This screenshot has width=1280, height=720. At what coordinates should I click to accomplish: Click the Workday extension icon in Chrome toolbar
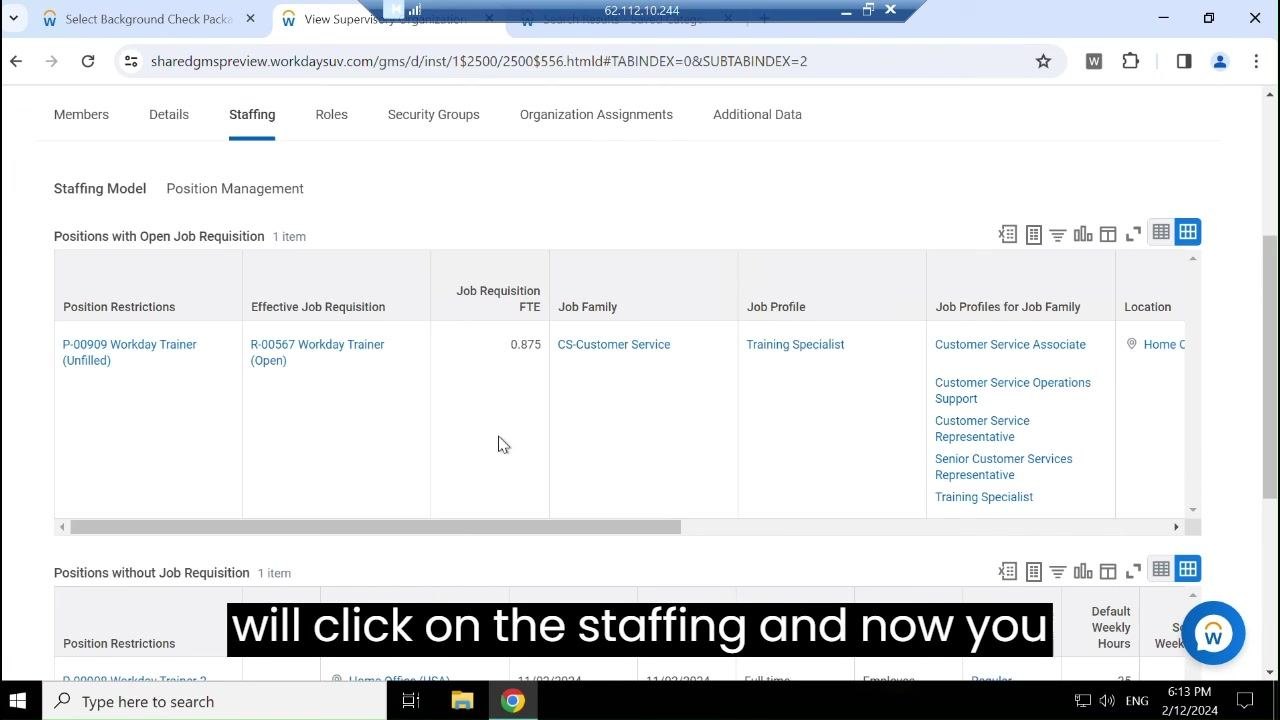coord(1094,61)
